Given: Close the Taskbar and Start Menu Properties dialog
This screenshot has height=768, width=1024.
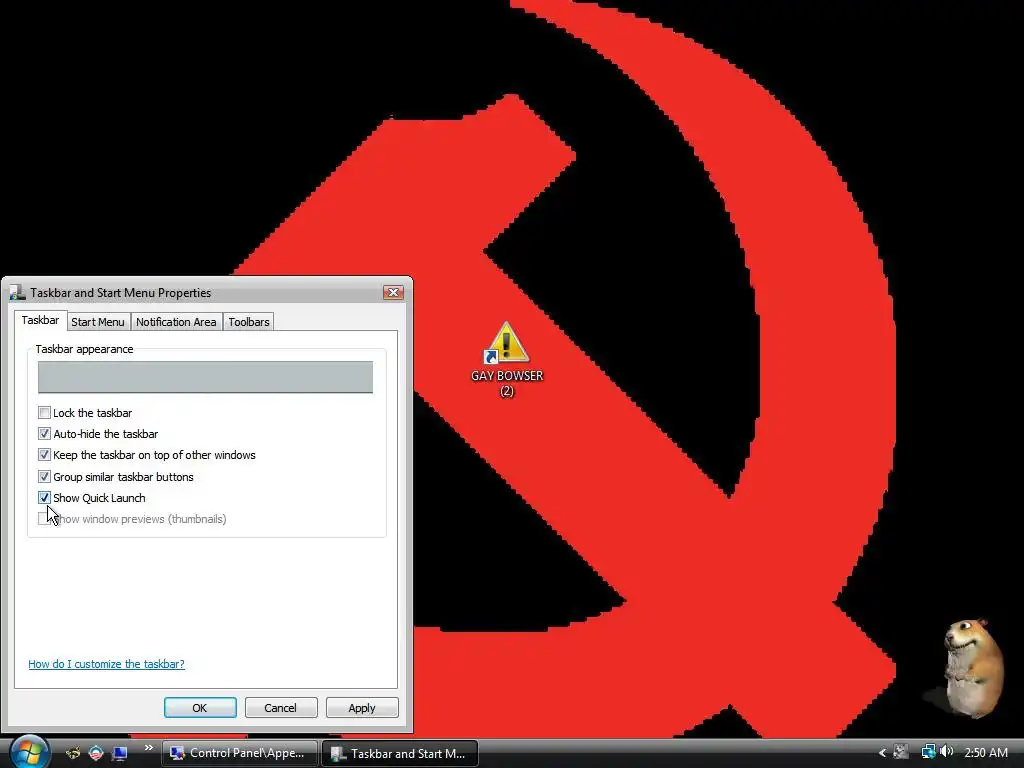Looking at the screenshot, I should click(x=393, y=293).
